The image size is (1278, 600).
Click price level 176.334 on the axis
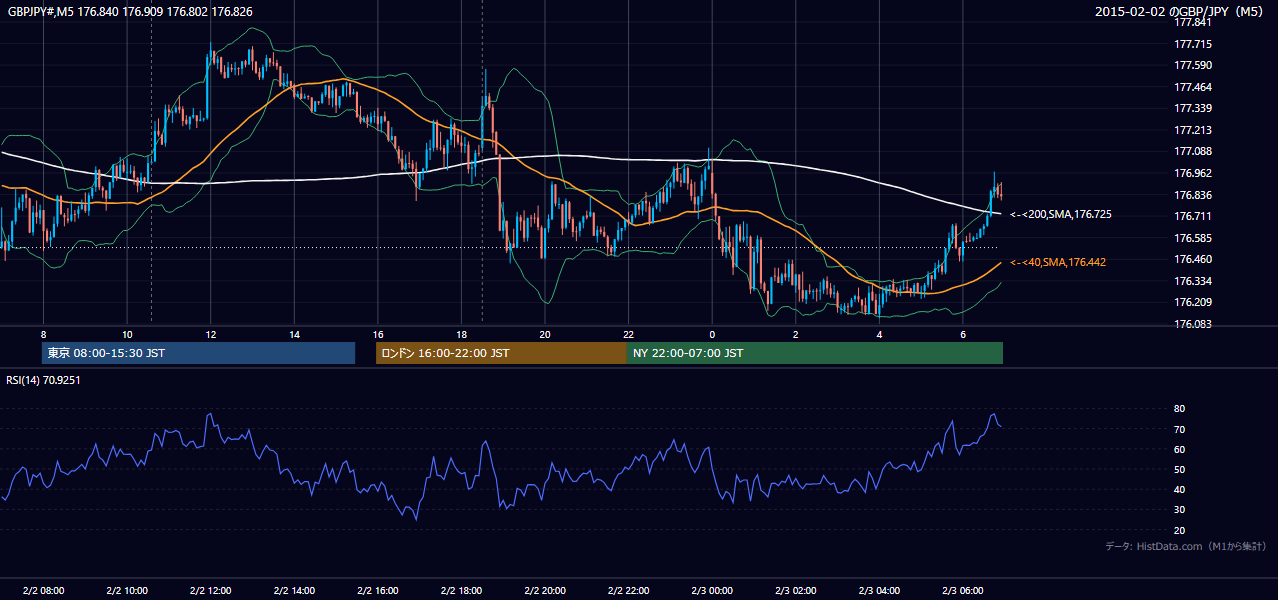point(1192,281)
